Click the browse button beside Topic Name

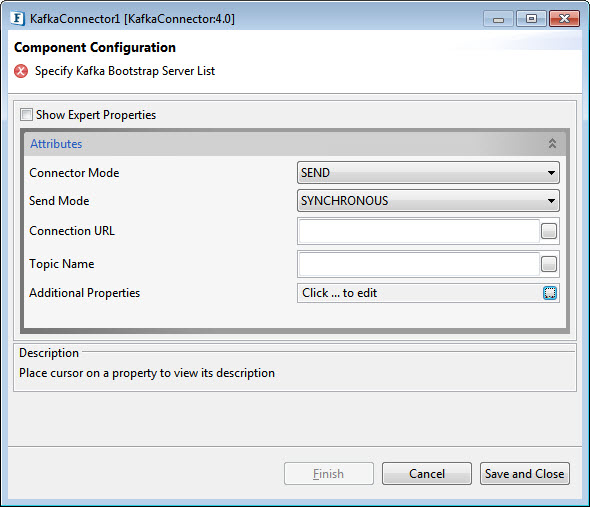(549, 264)
